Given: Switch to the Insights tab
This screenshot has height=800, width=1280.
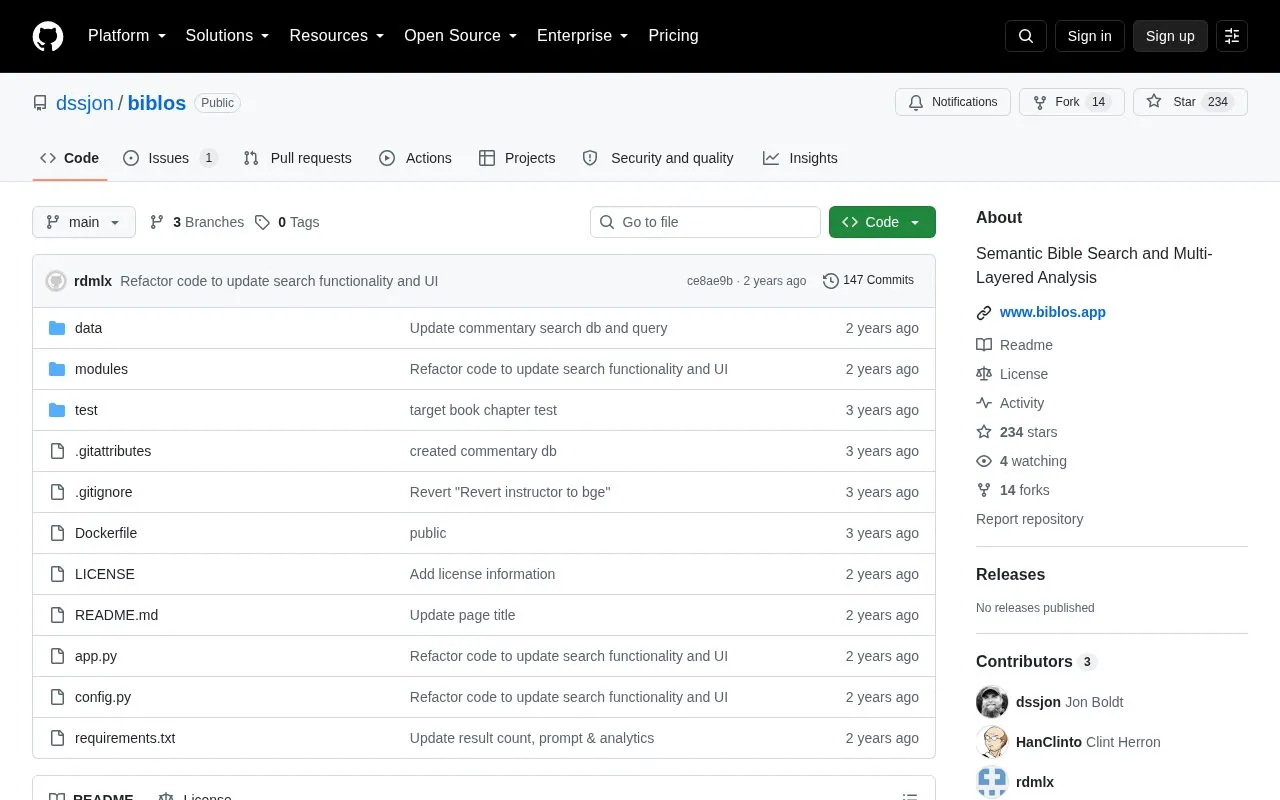Looking at the screenshot, I should [800, 158].
